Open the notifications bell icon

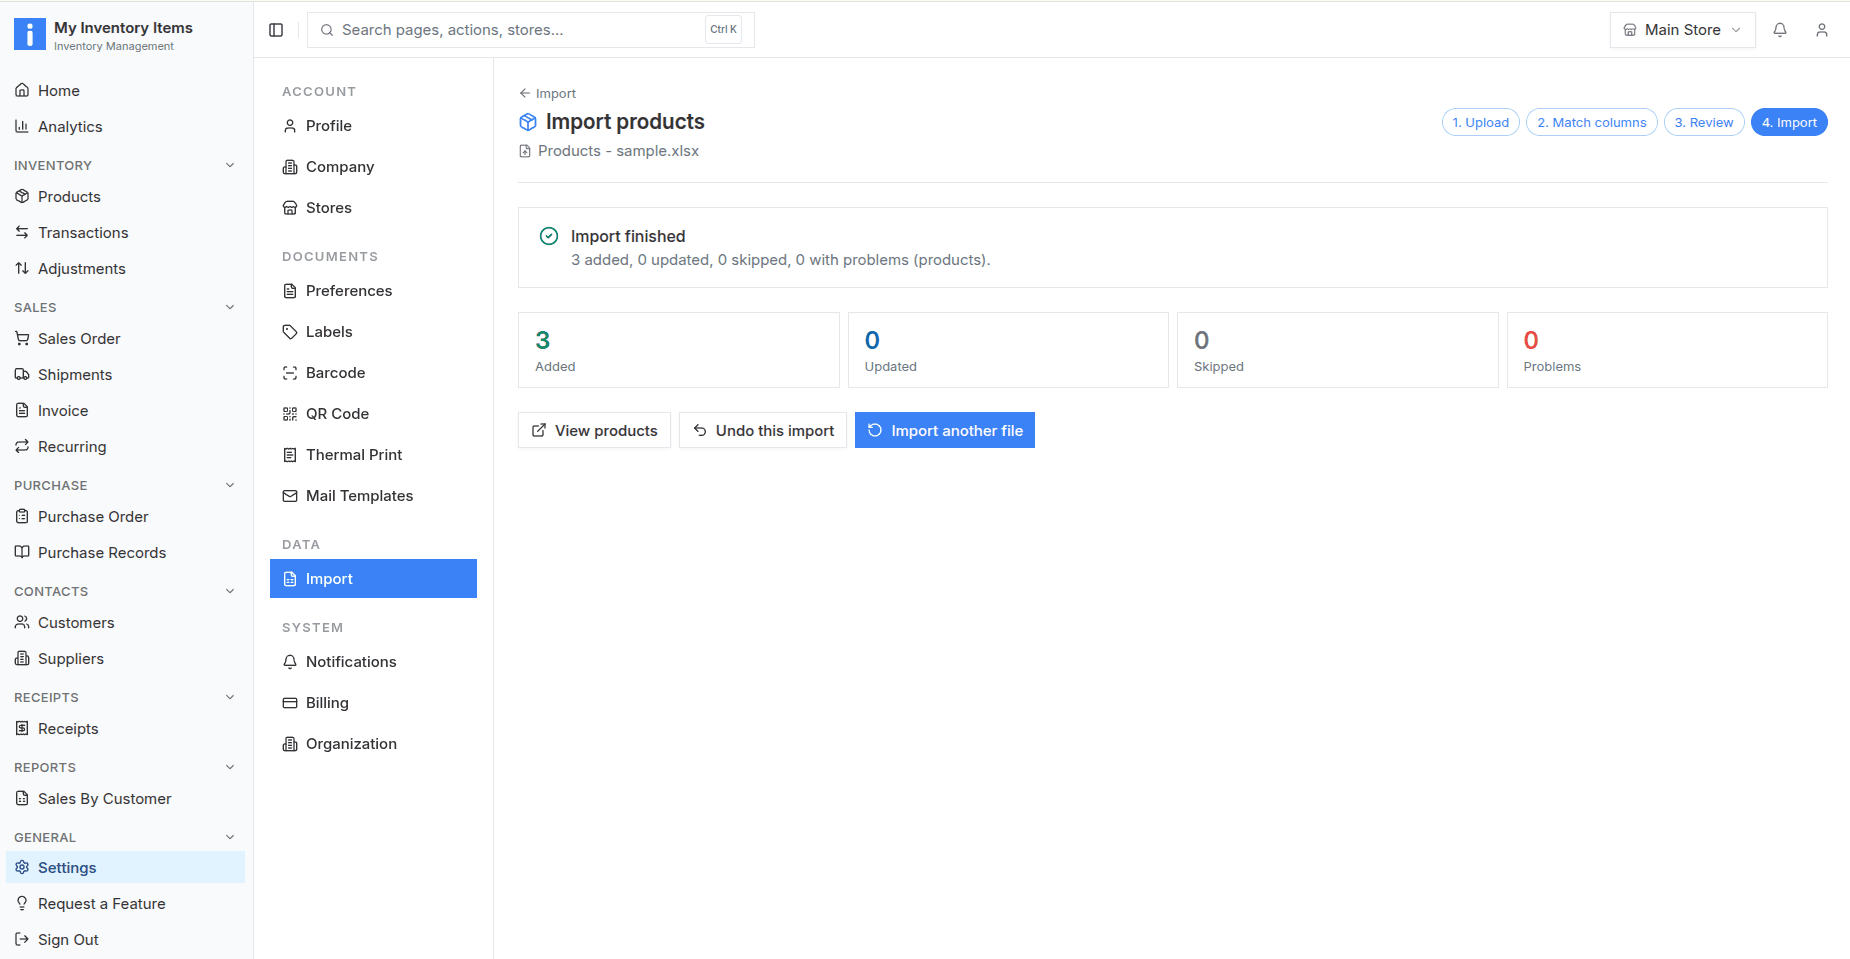click(1780, 30)
